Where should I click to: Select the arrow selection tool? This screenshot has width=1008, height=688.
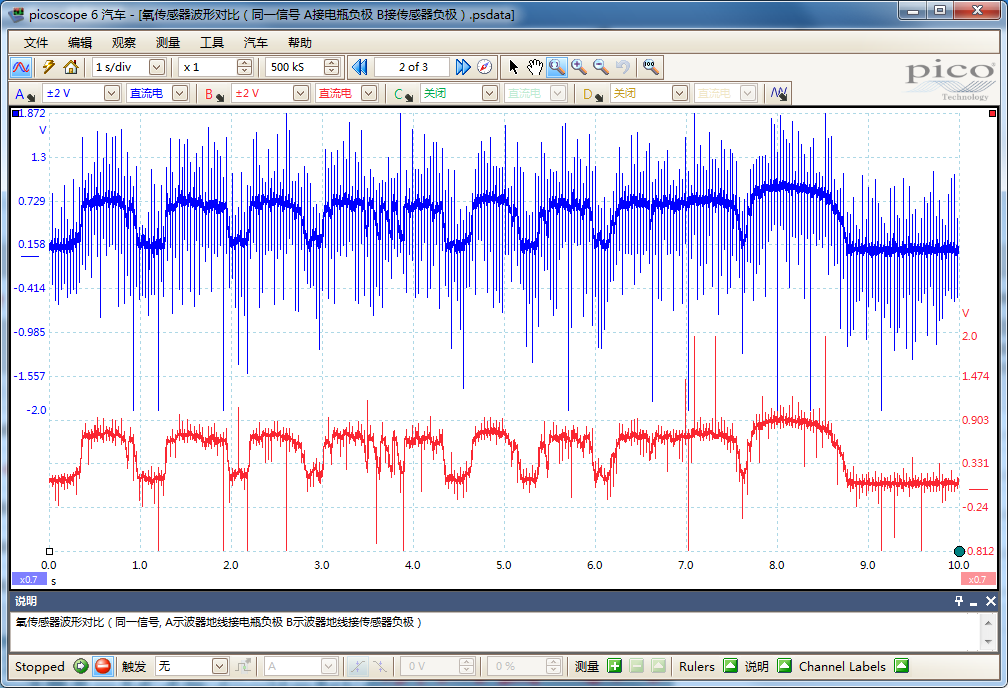pos(513,67)
